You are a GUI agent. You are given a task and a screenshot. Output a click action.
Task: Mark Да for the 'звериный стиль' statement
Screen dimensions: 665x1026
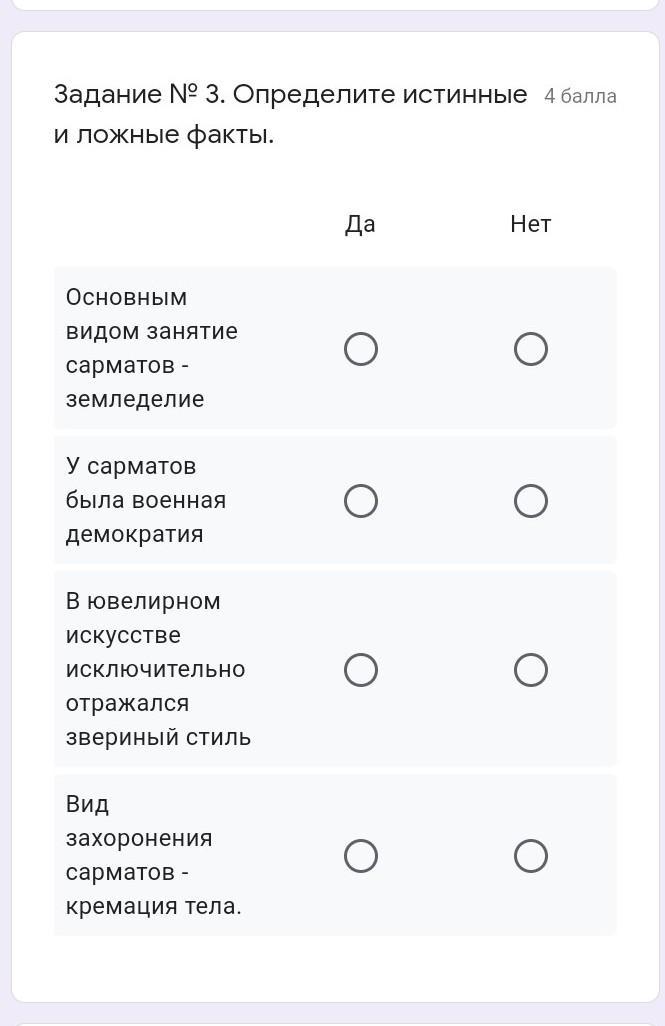pyautogui.click(x=360, y=670)
